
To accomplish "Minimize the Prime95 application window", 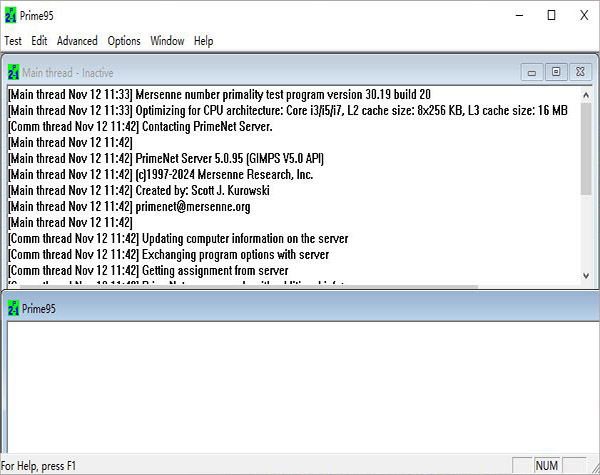I will [519, 15].
